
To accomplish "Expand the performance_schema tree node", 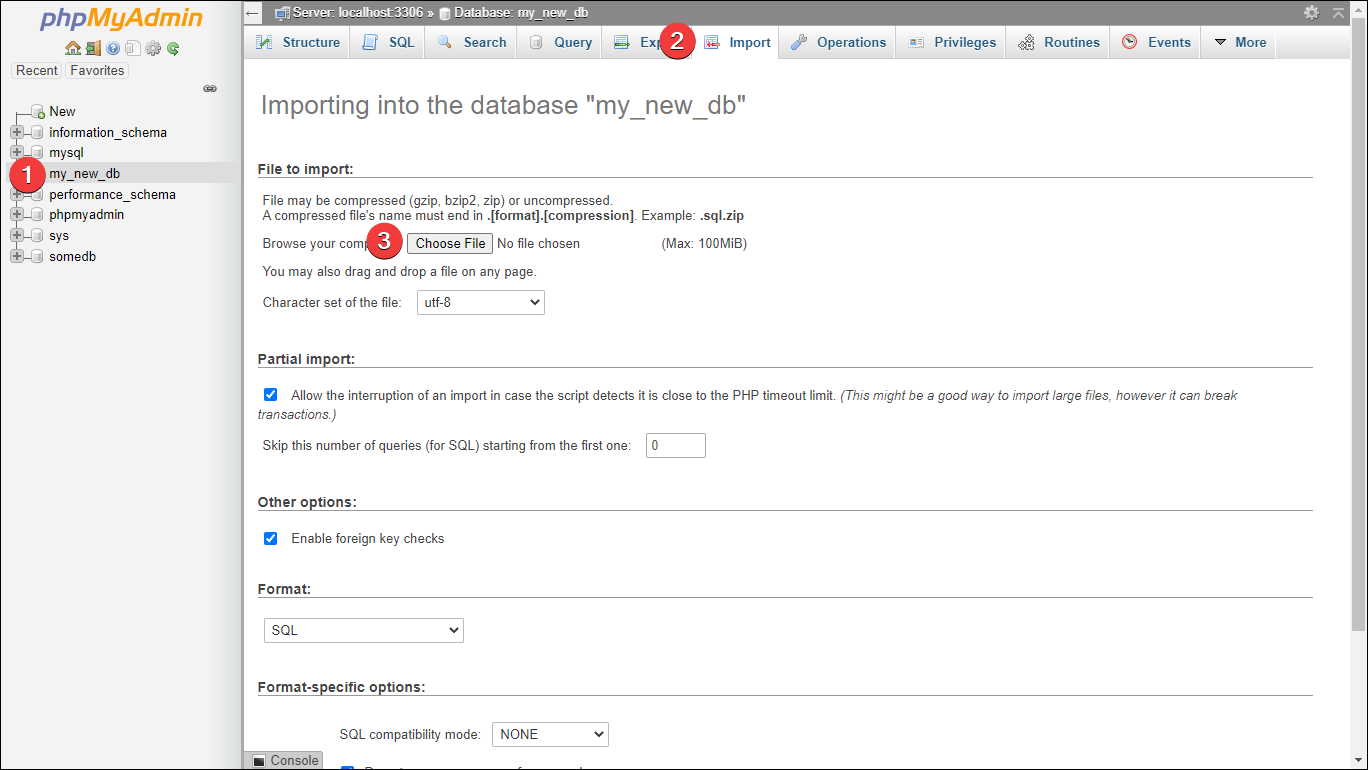I will point(17,194).
